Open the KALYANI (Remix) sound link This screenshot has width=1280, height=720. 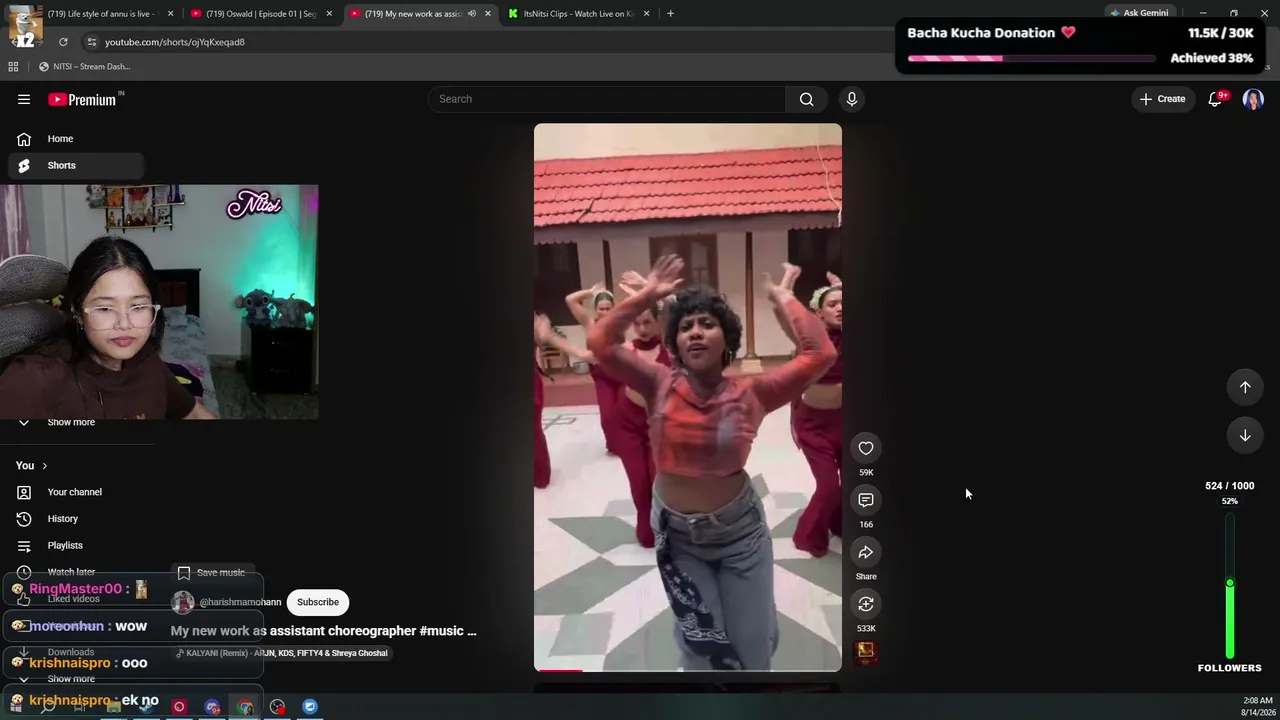click(x=282, y=653)
